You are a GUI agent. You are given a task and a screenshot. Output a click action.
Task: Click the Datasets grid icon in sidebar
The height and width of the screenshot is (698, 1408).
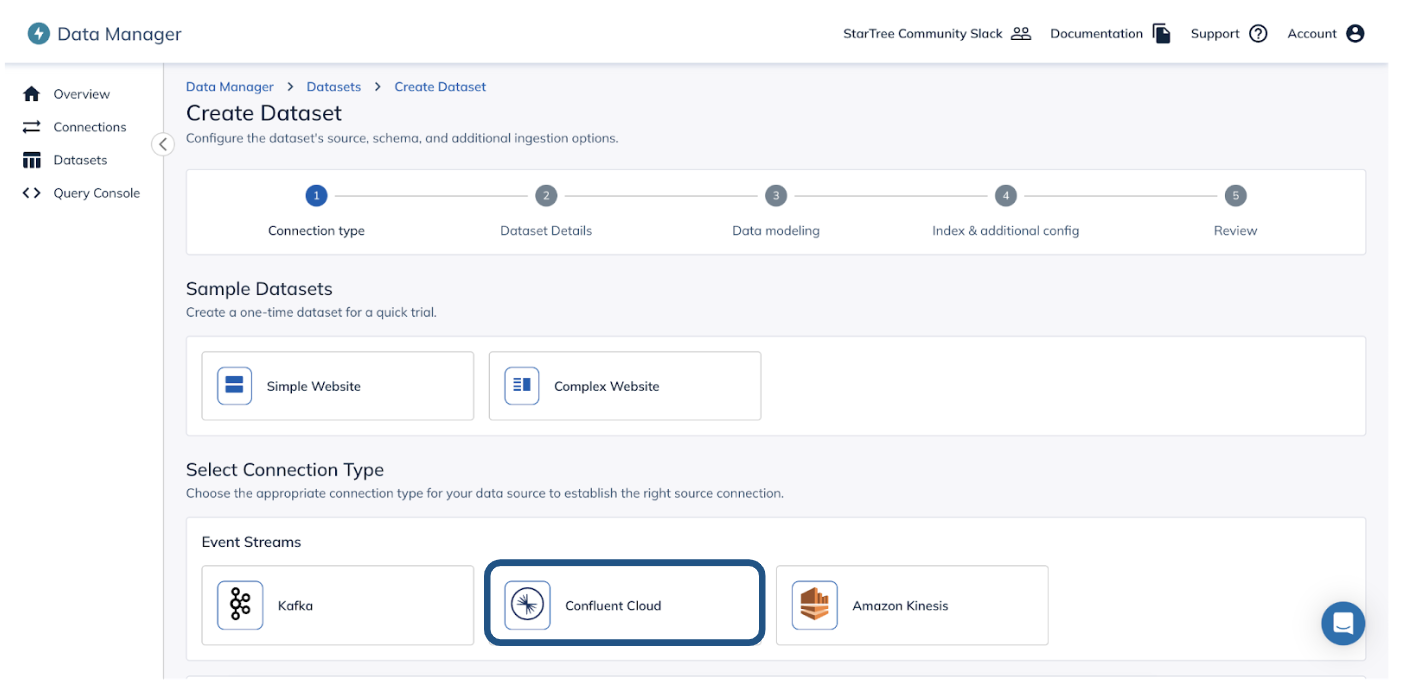point(30,160)
